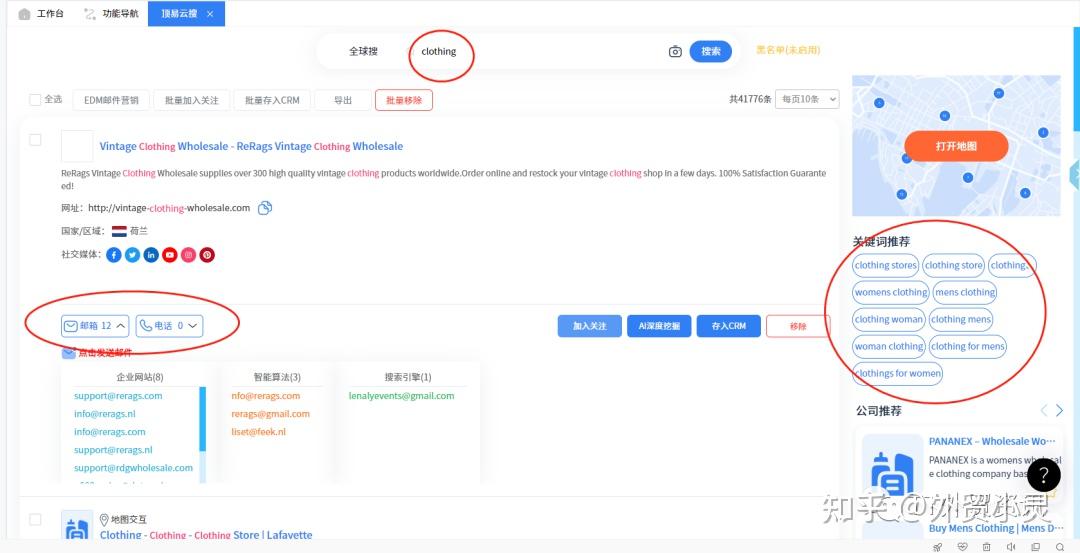This screenshot has width=1080, height=553.
Task: Click the 存入CRM button for ReRags
Action: tap(729, 326)
